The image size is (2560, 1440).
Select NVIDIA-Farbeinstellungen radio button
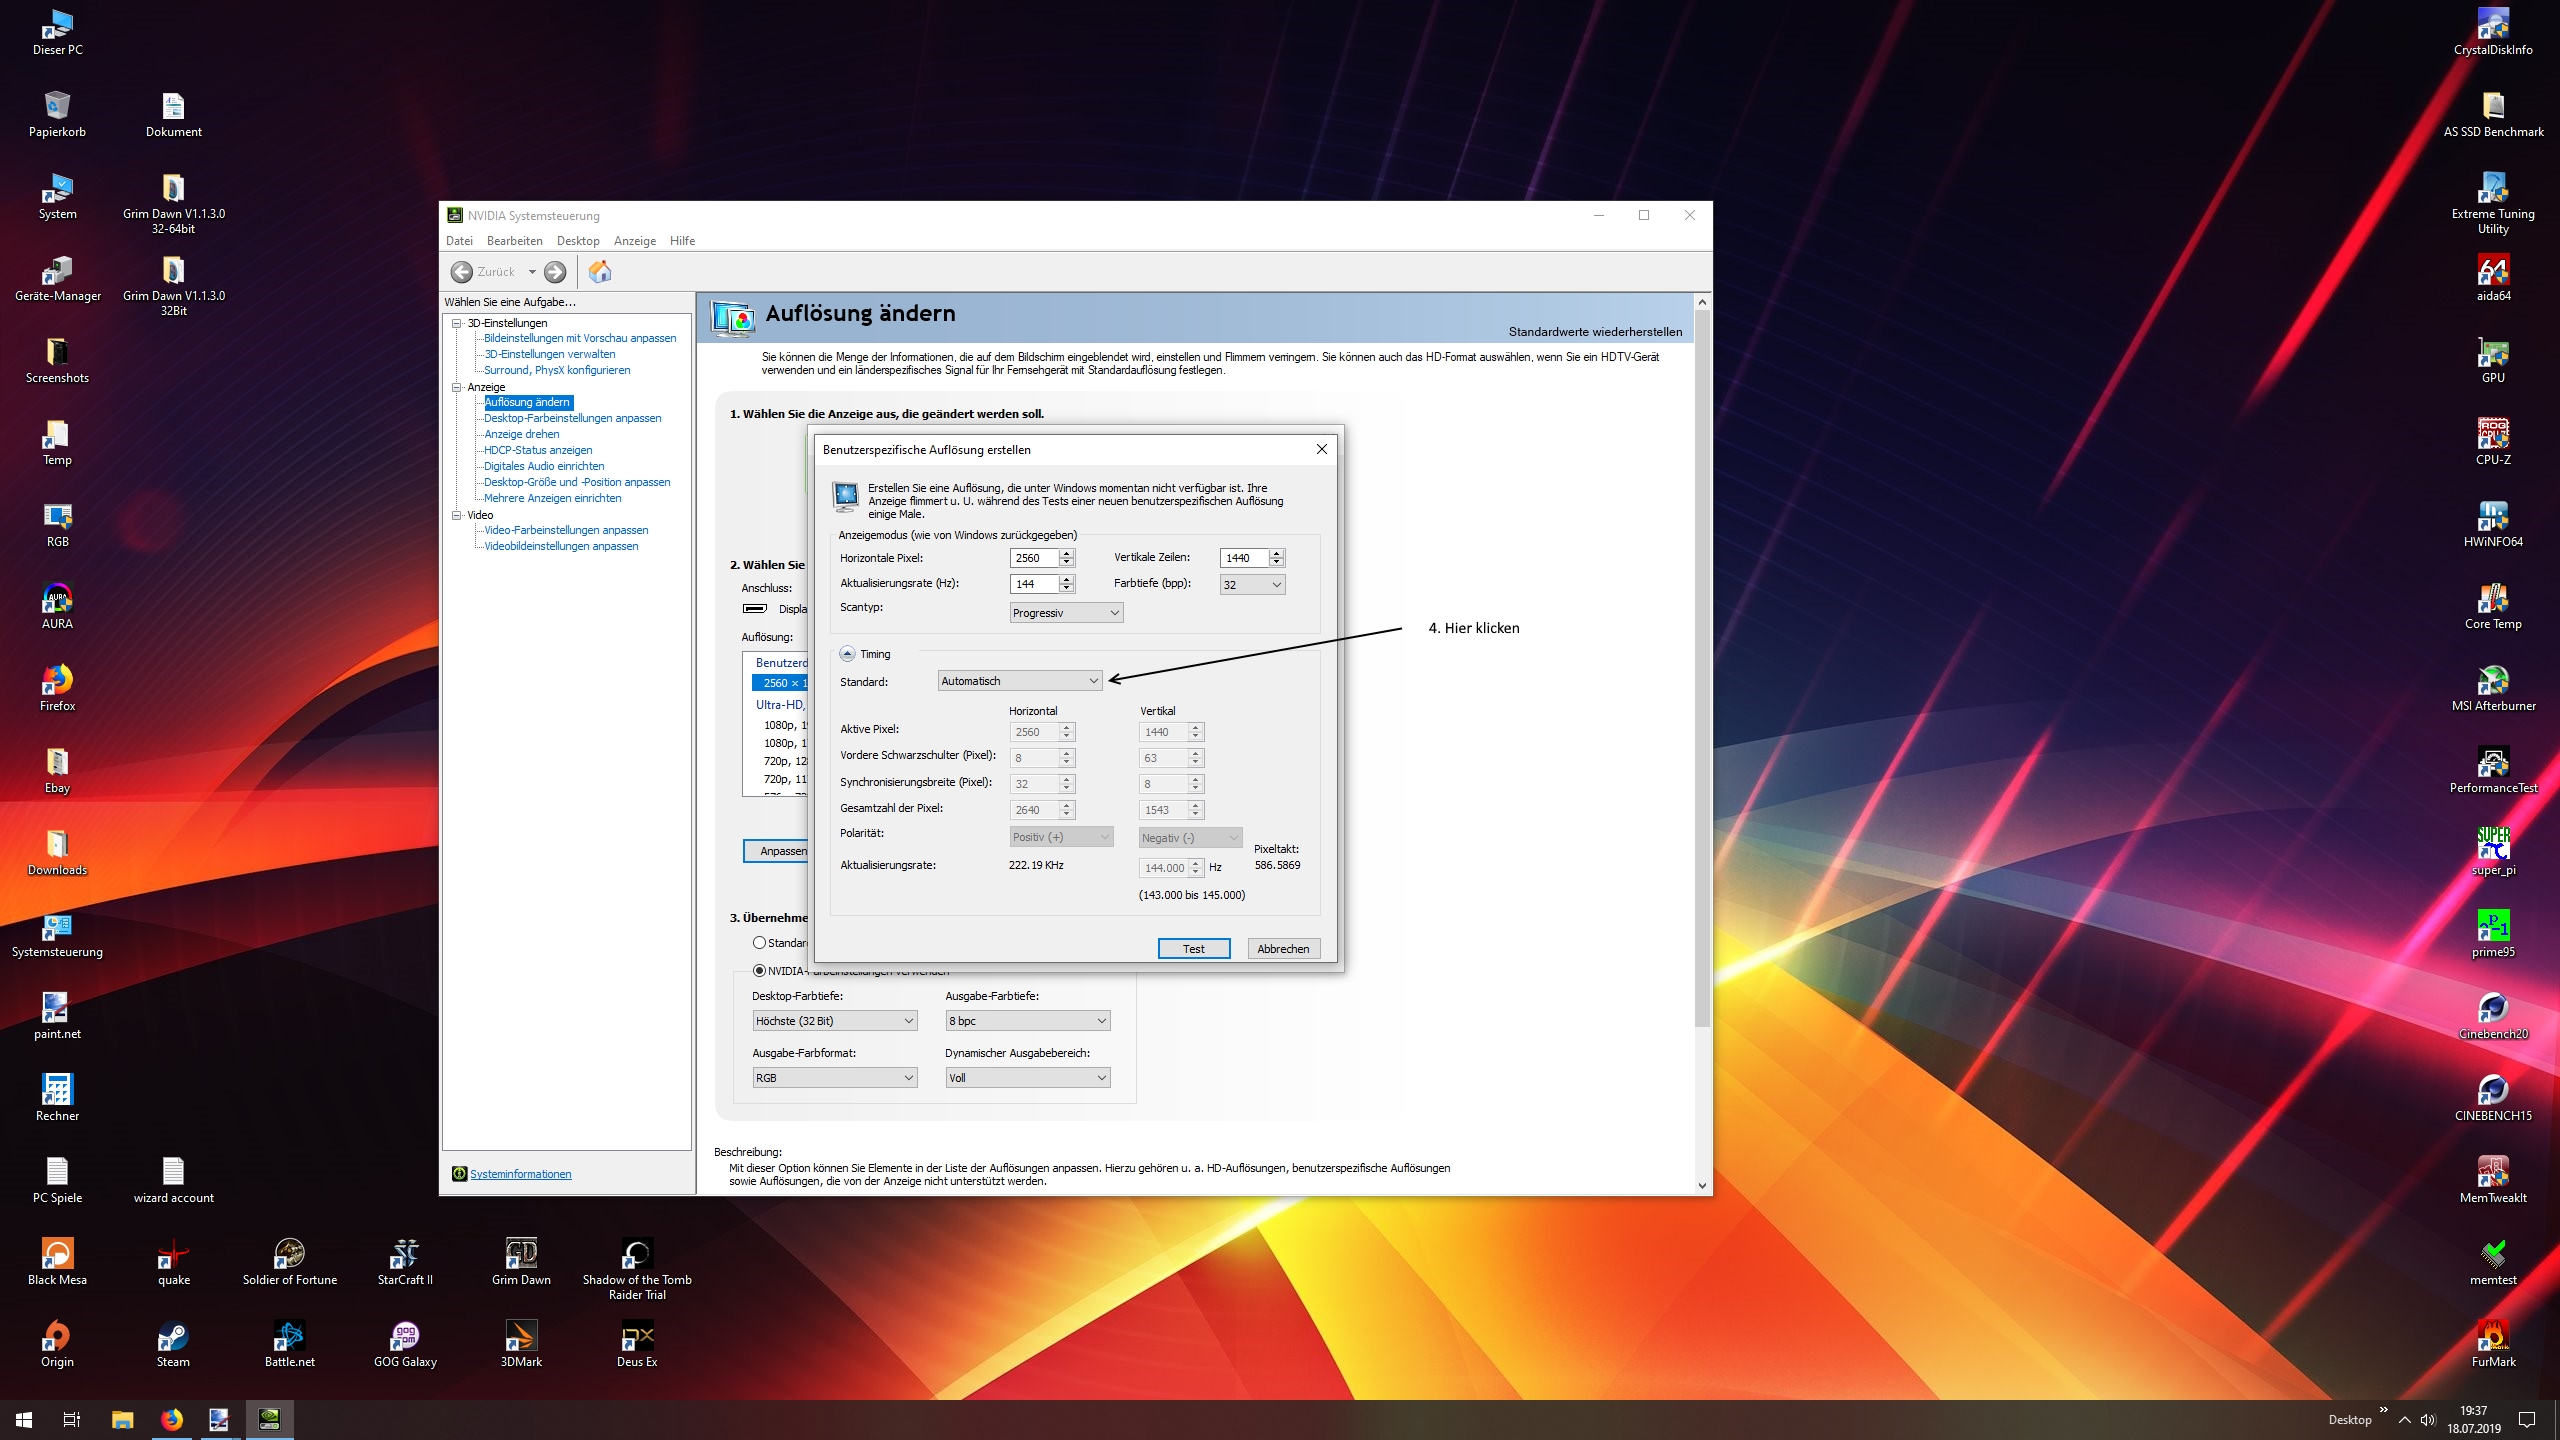pos(759,970)
